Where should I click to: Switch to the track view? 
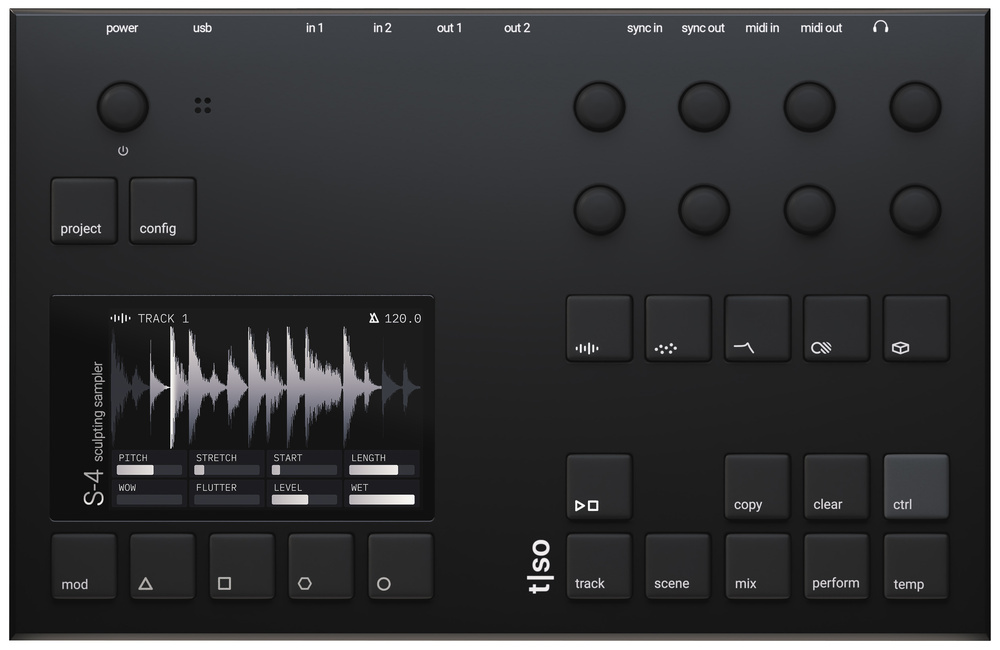tap(599, 566)
